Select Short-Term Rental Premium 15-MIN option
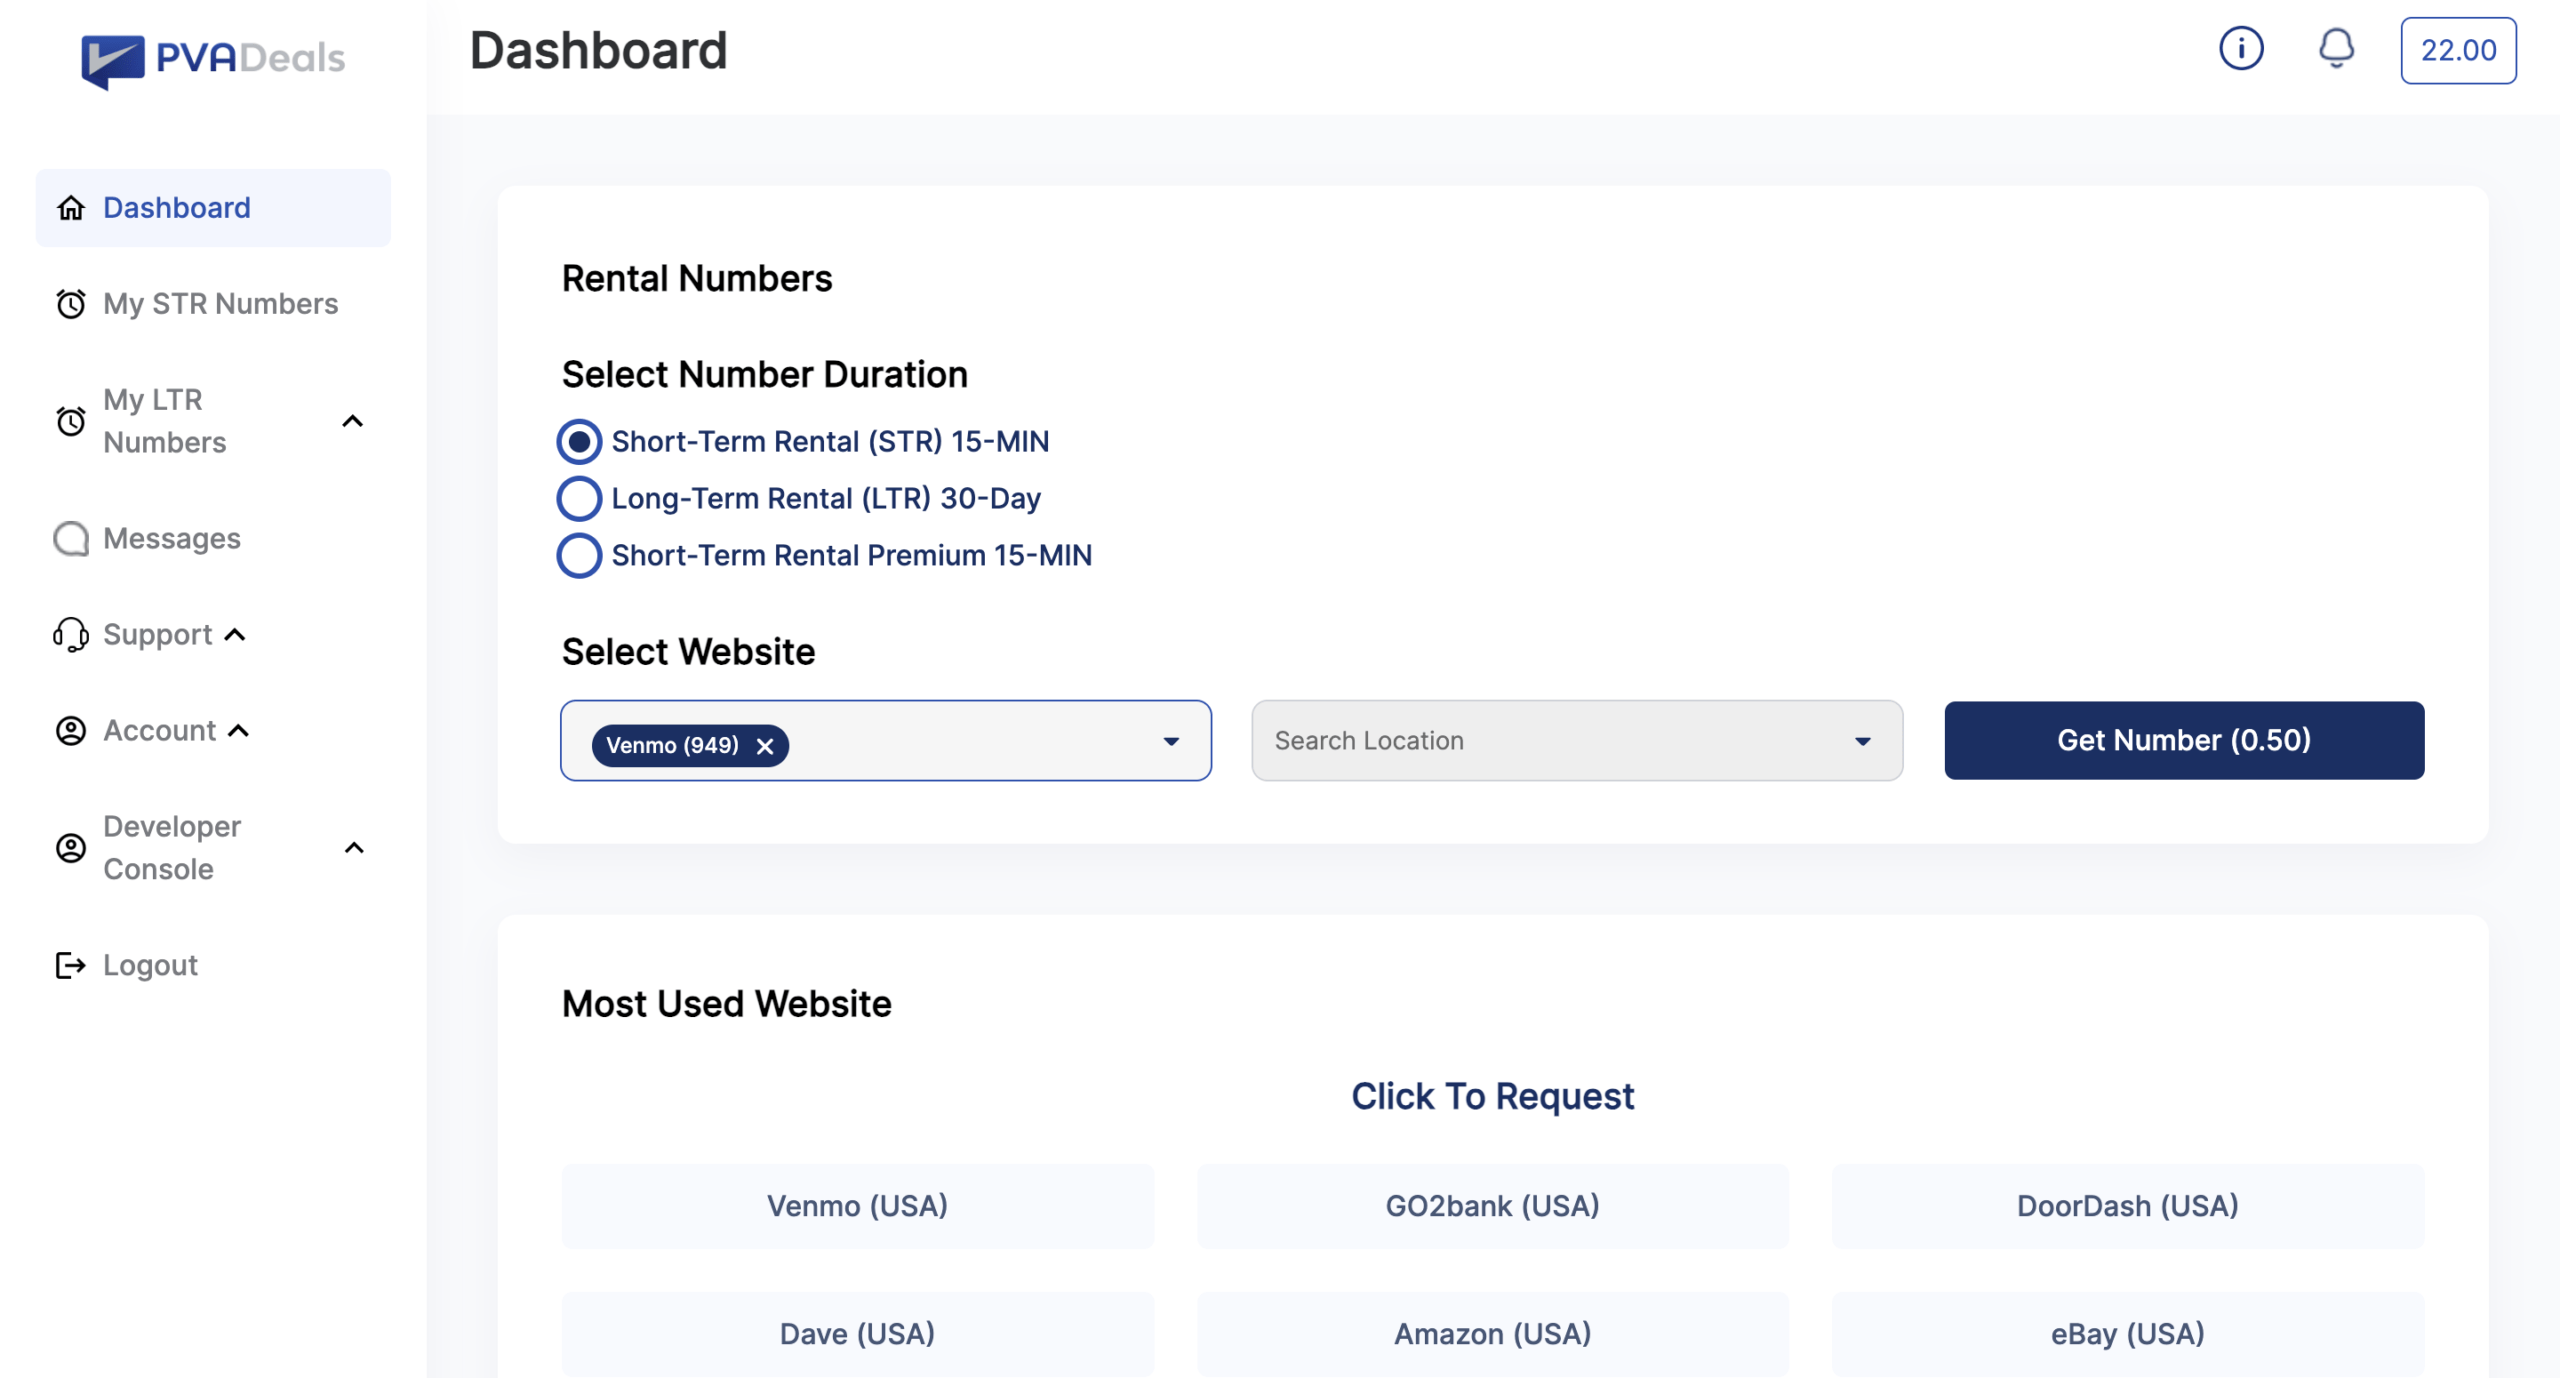 pyautogui.click(x=579, y=556)
